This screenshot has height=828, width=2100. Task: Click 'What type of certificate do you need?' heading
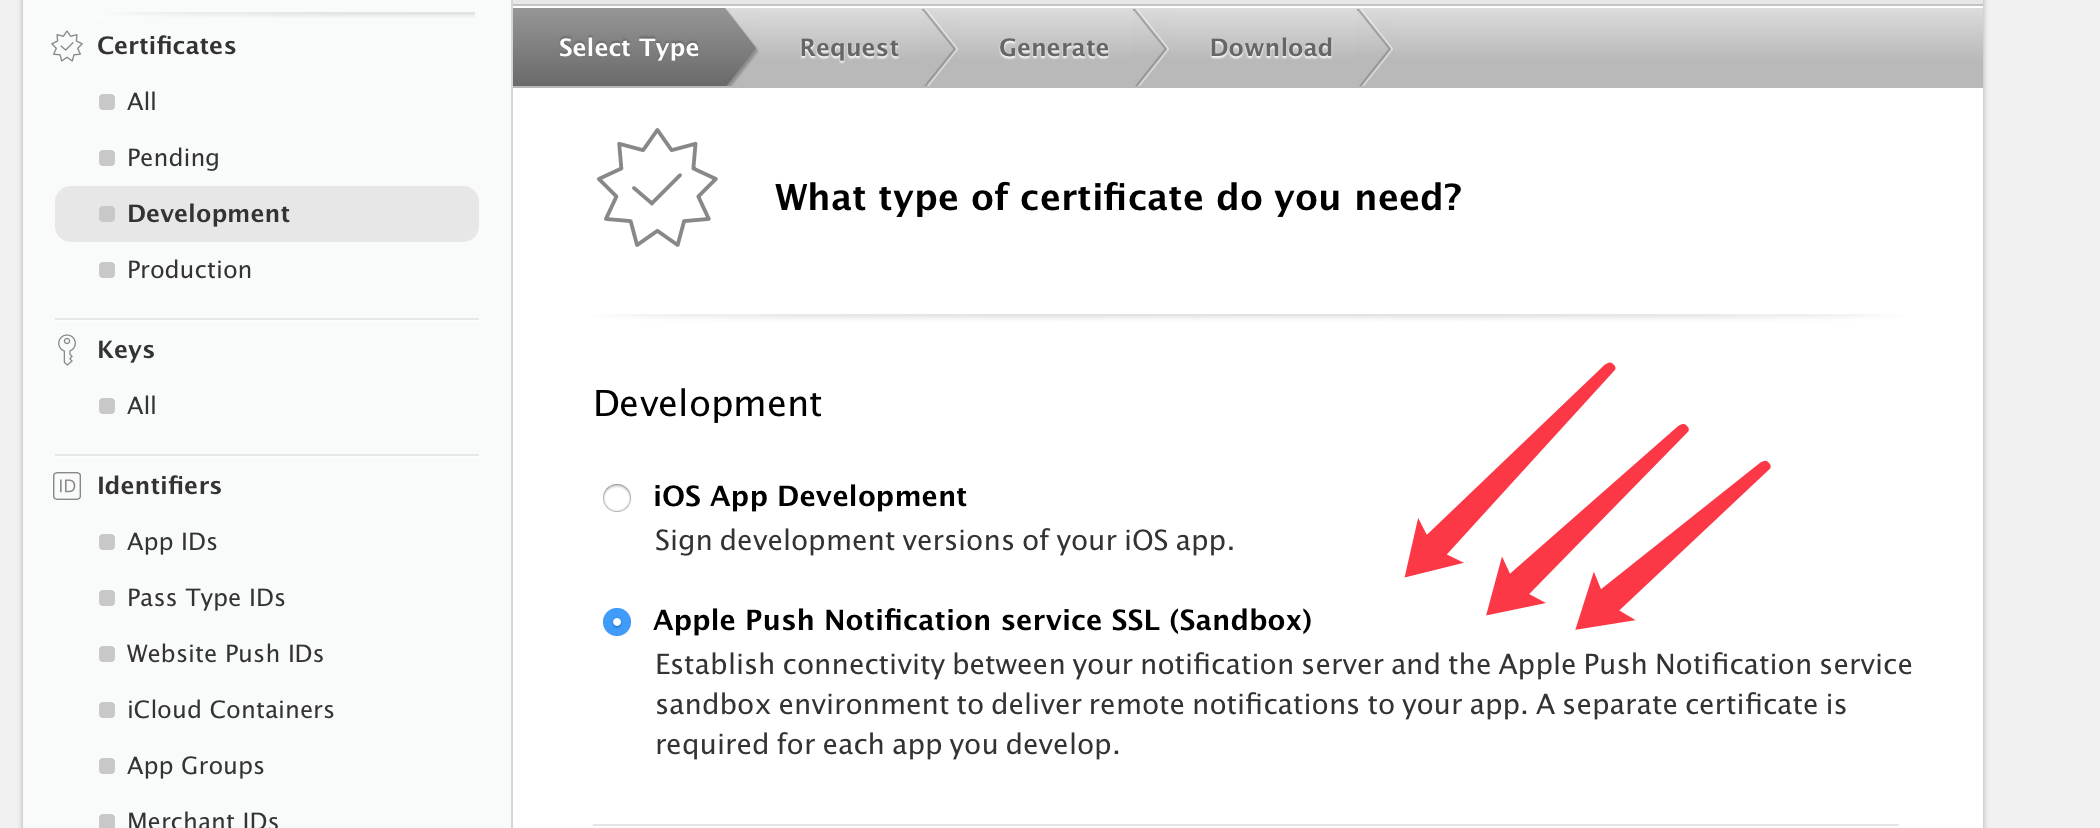pos(1118,198)
